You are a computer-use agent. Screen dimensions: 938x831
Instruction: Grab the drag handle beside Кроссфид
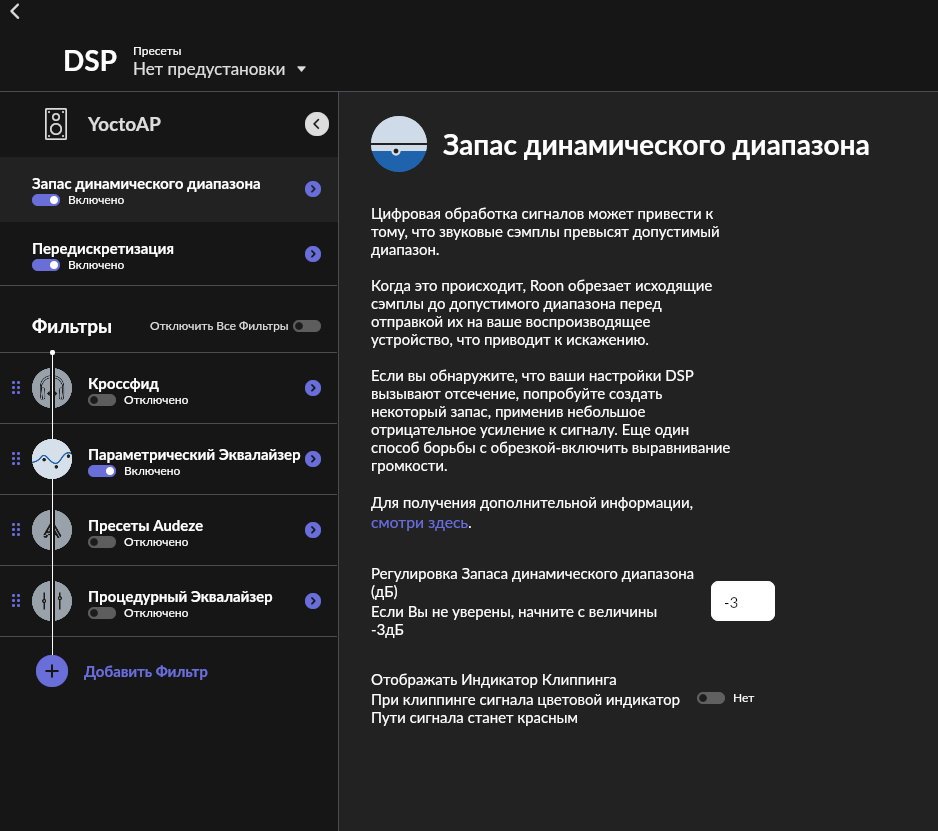(16, 388)
